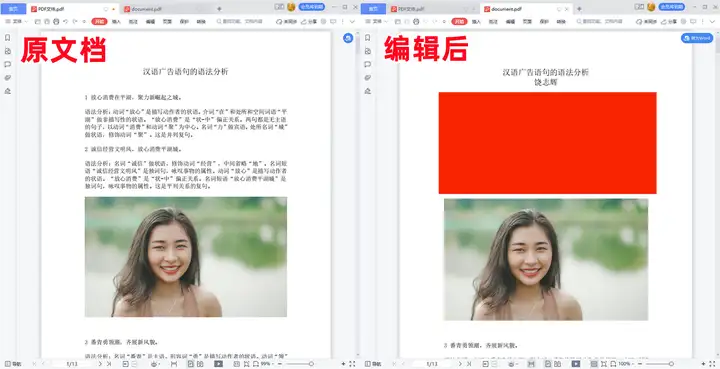Open attachments panel in right window sidebar

pyautogui.click(x=367, y=78)
